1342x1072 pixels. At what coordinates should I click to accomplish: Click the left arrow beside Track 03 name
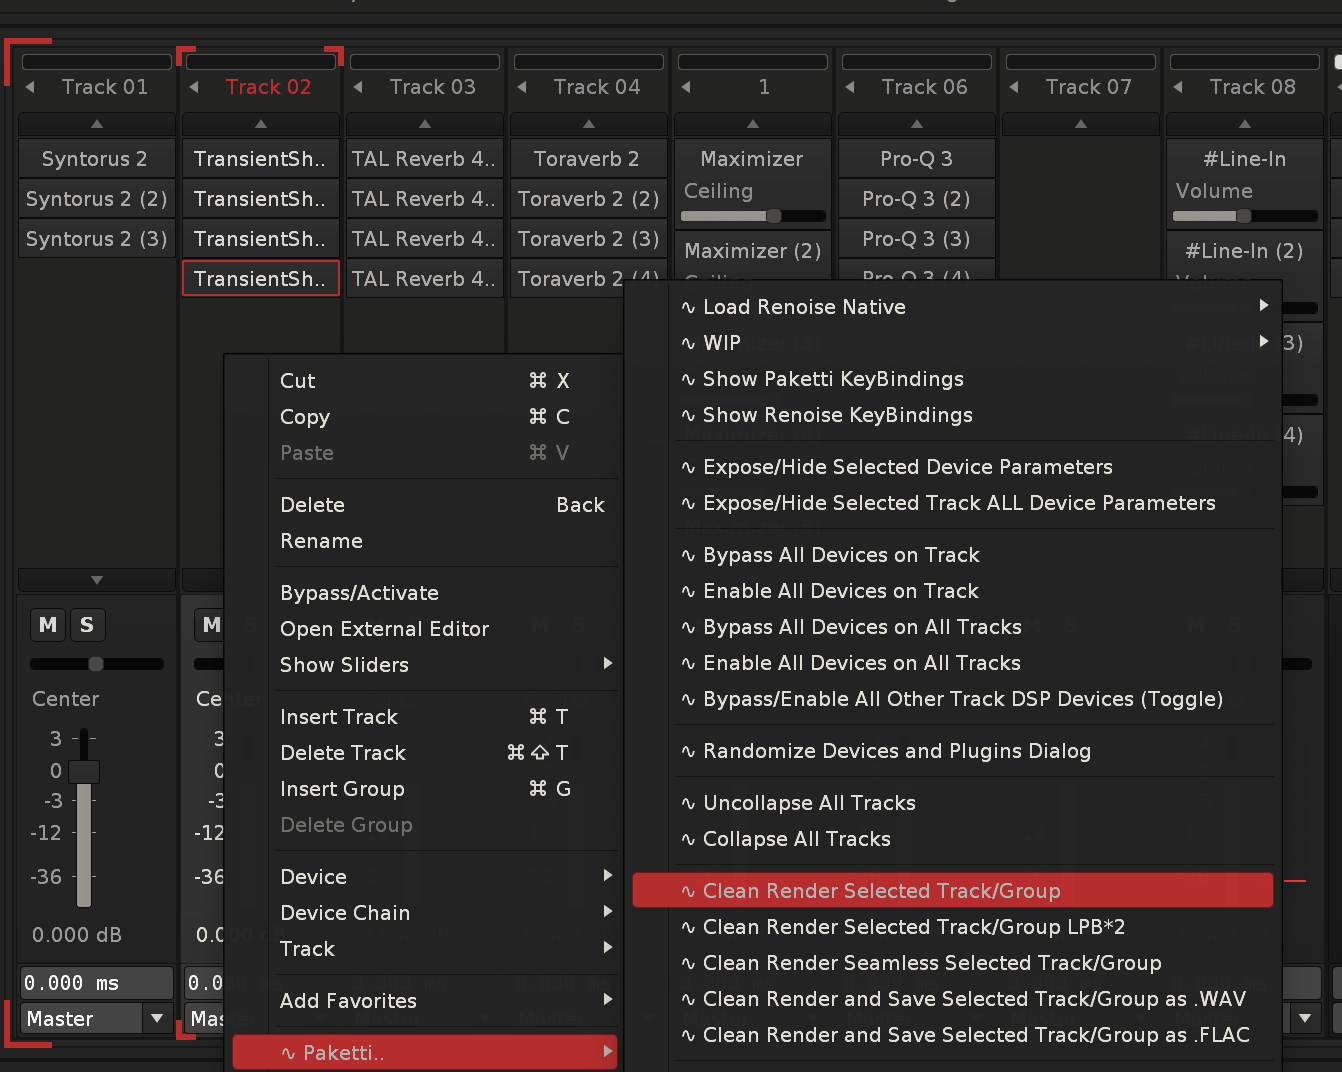point(358,87)
